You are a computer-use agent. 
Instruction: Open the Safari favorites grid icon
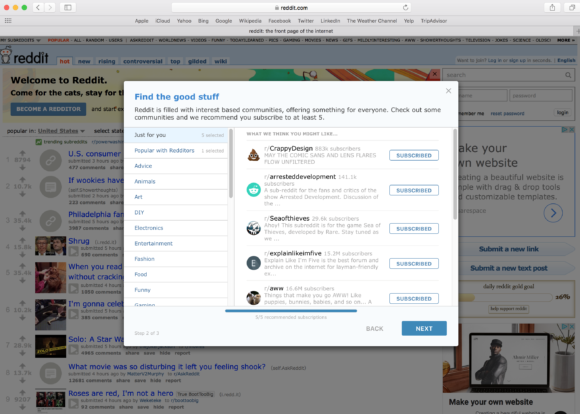(x=8, y=21)
